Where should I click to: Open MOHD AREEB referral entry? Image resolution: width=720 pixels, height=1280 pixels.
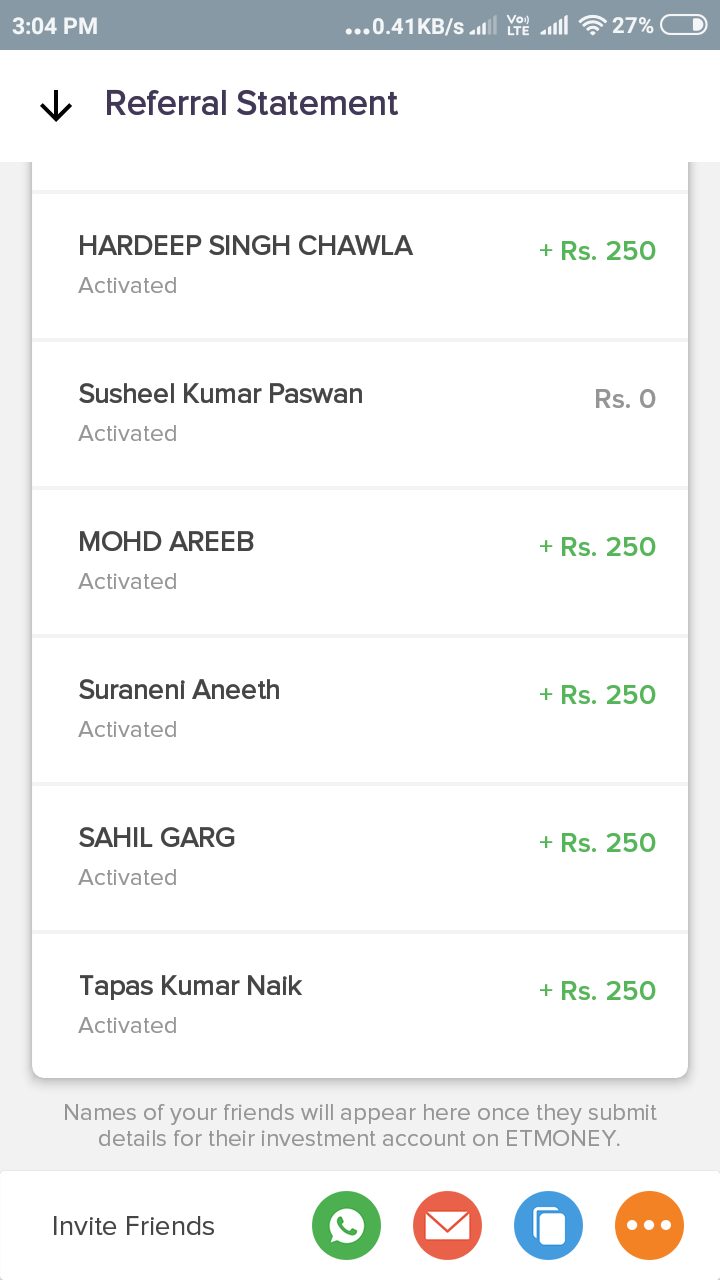coord(360,561)
